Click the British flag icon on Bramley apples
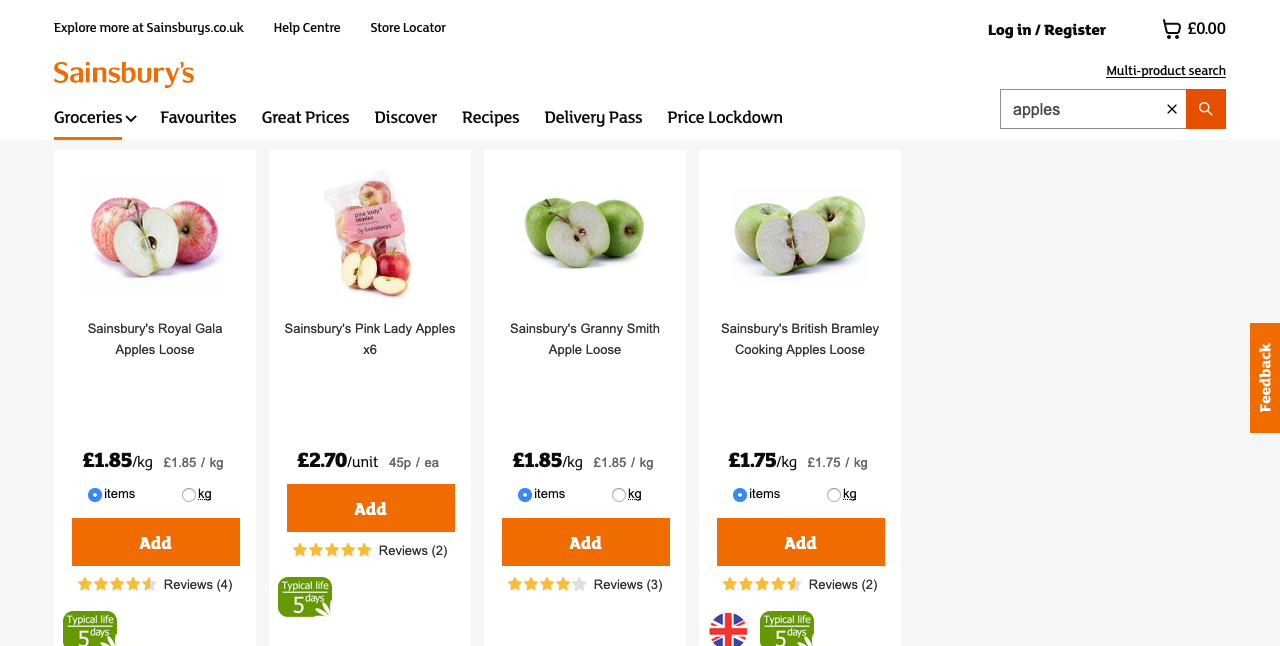Screen dimensions: 1280x646 point(728,629)
